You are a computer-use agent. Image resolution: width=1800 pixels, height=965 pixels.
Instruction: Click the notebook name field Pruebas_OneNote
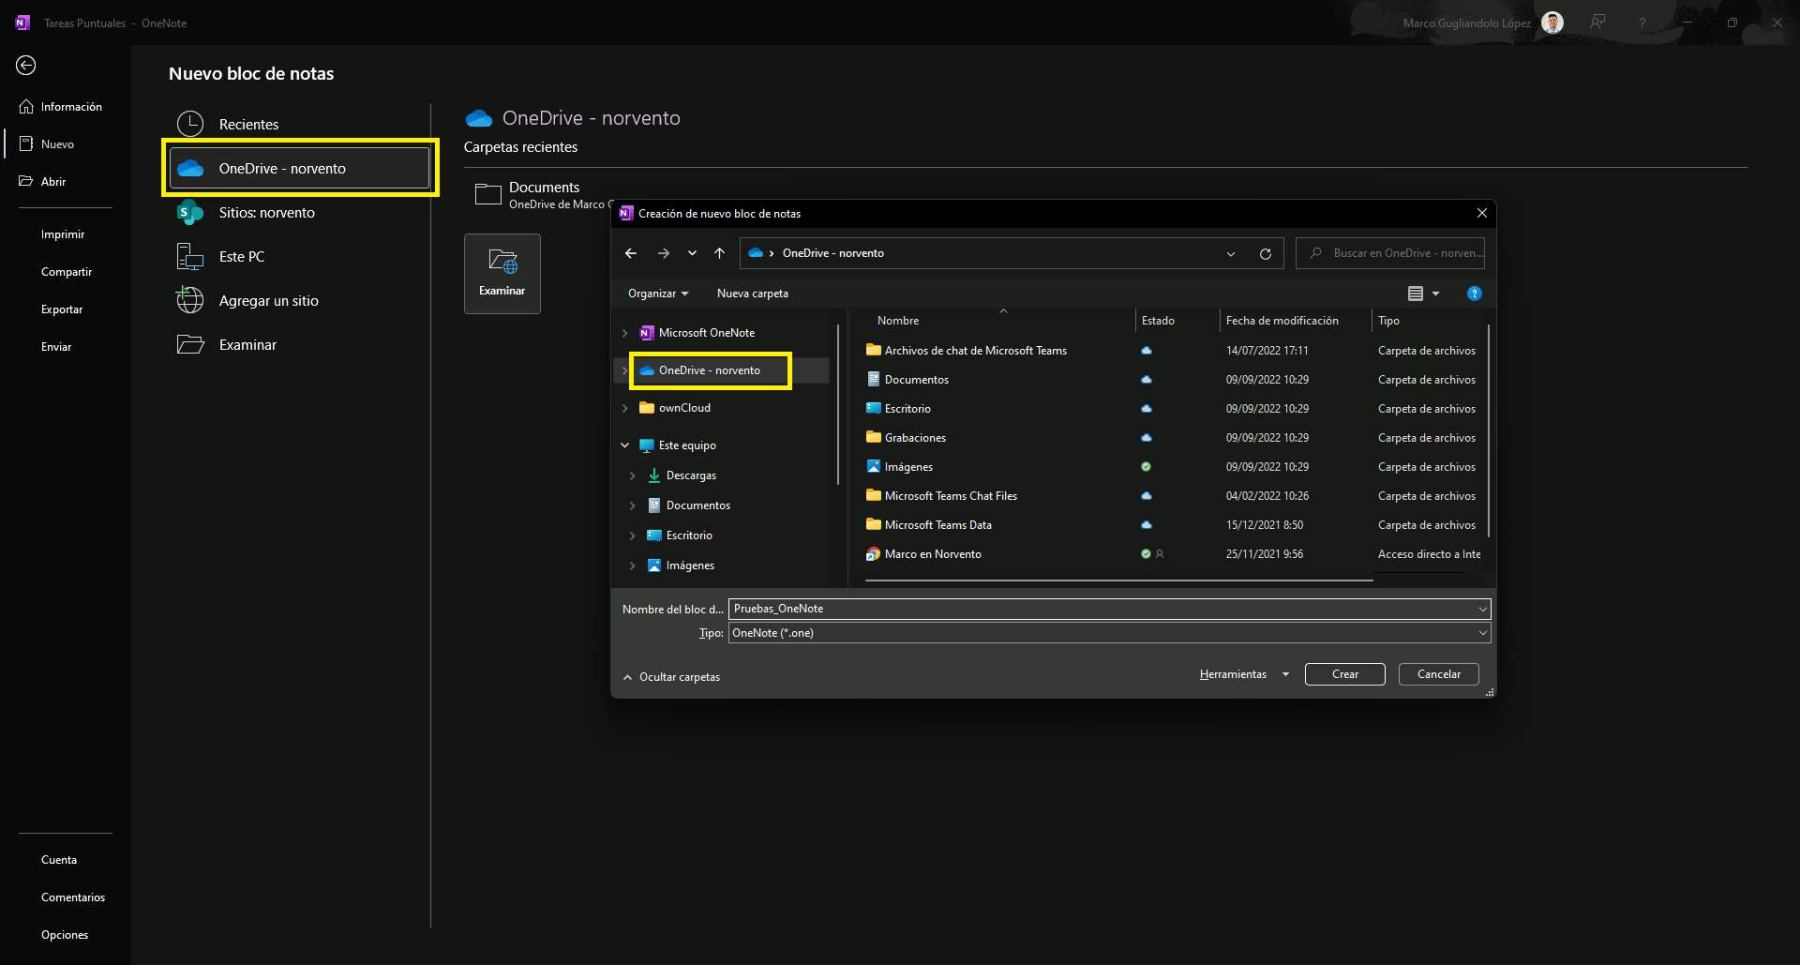1109,609
